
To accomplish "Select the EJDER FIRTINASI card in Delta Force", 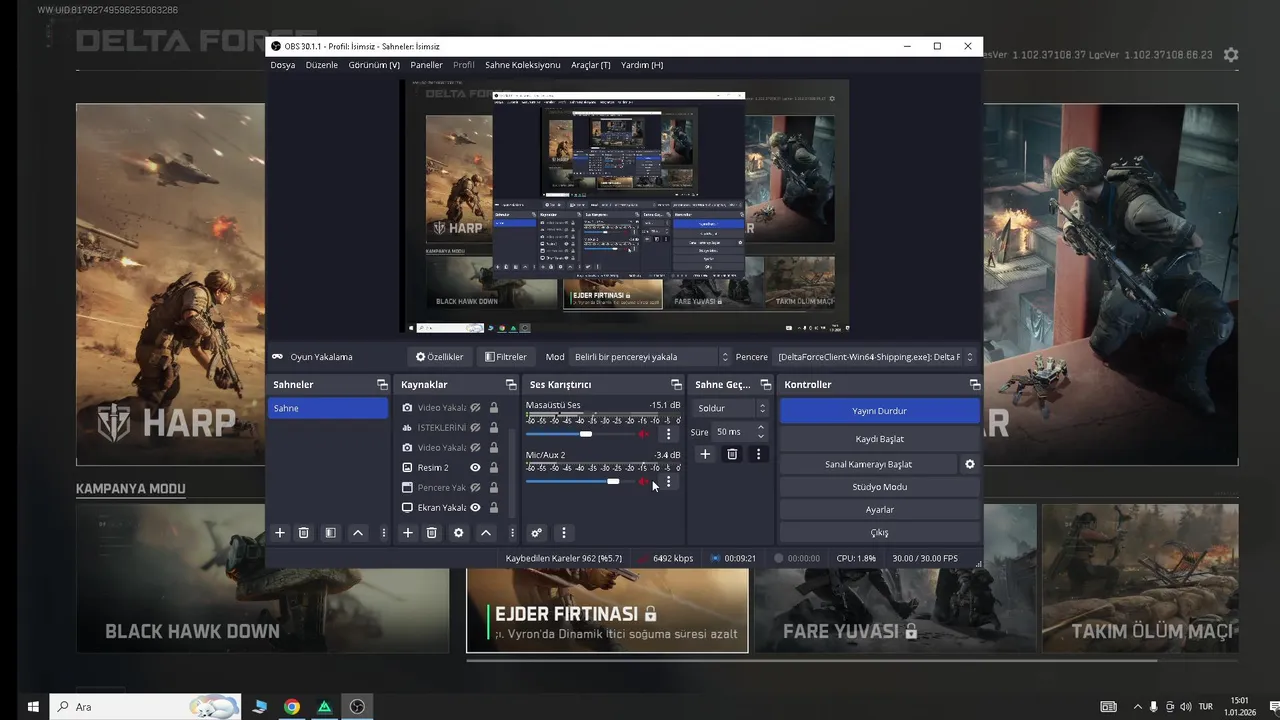I will (x=607, y=610).
